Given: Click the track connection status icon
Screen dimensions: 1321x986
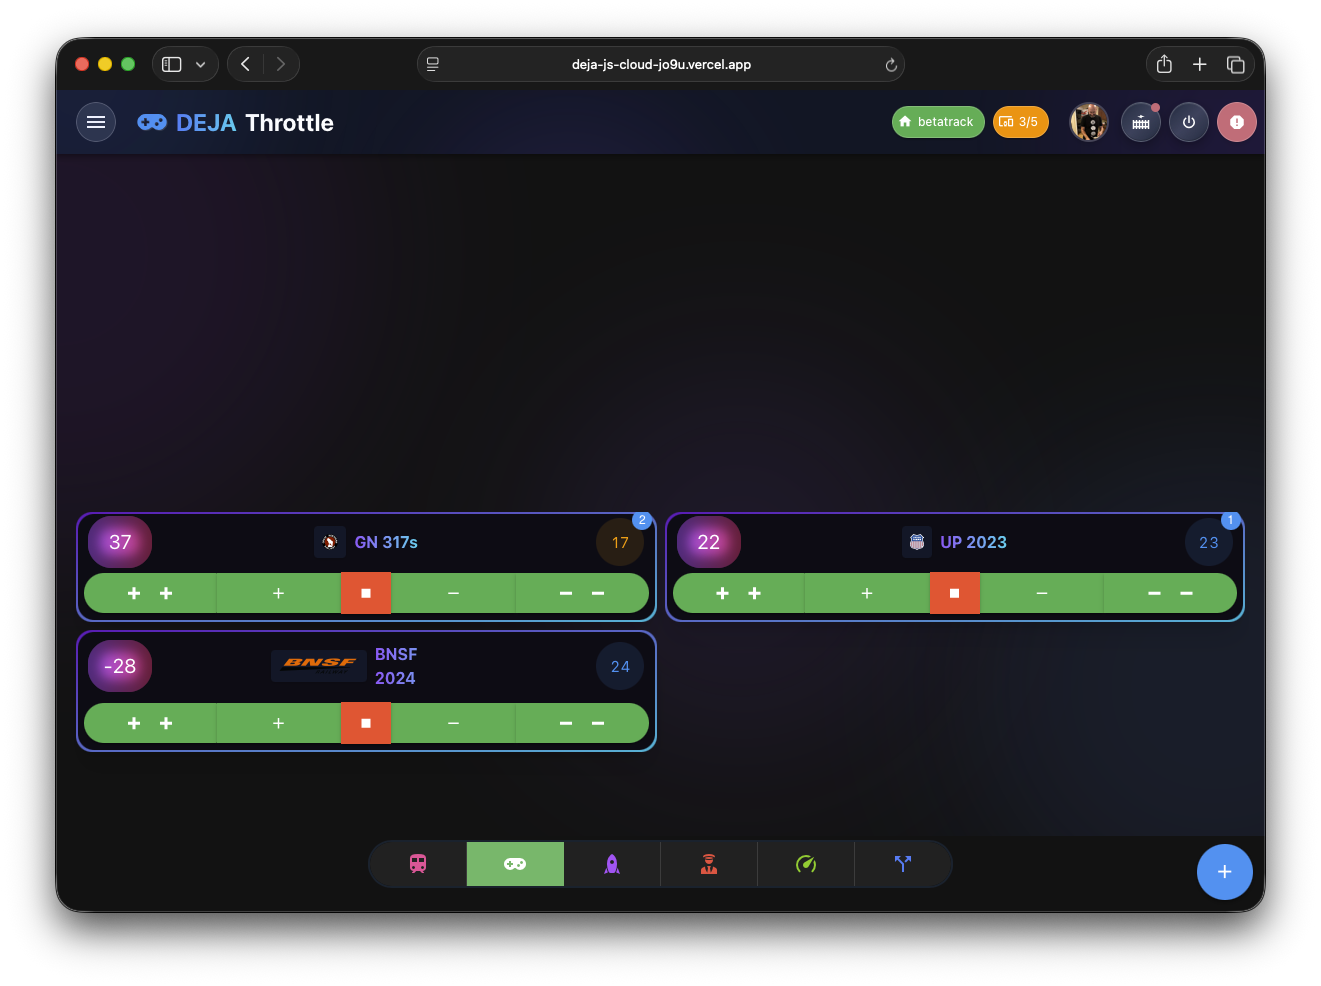Looking at the screenshot, I should 1140,122.
